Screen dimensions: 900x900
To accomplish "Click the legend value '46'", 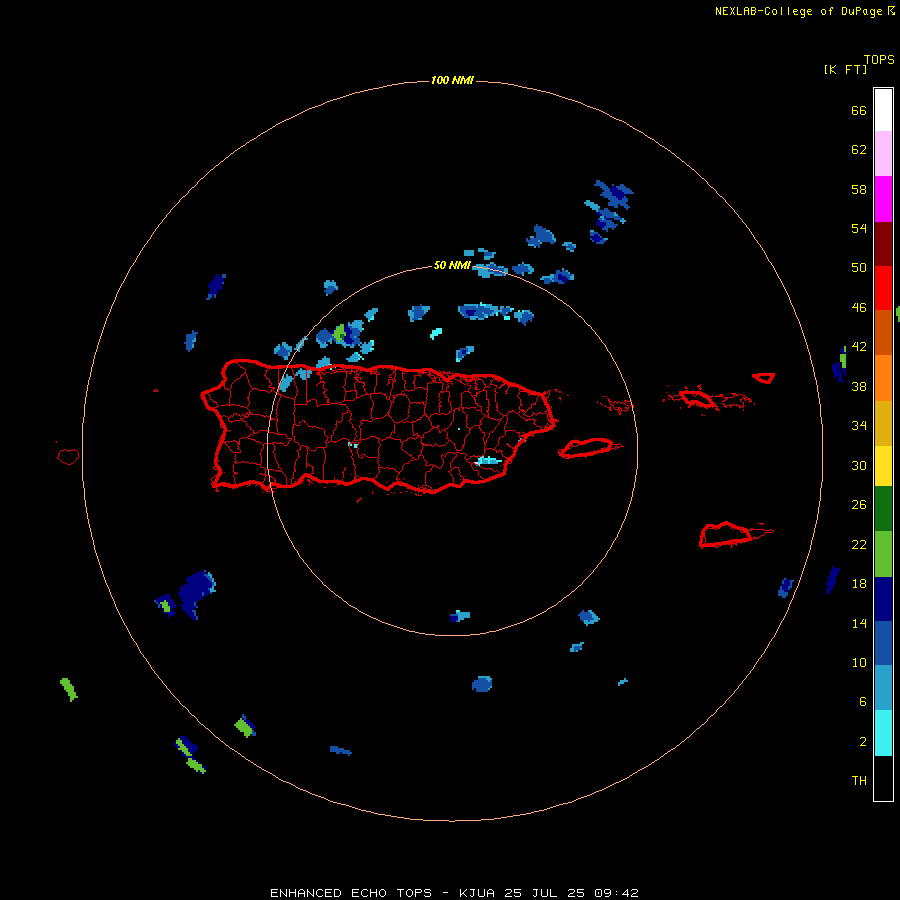I will coord(859,308).
